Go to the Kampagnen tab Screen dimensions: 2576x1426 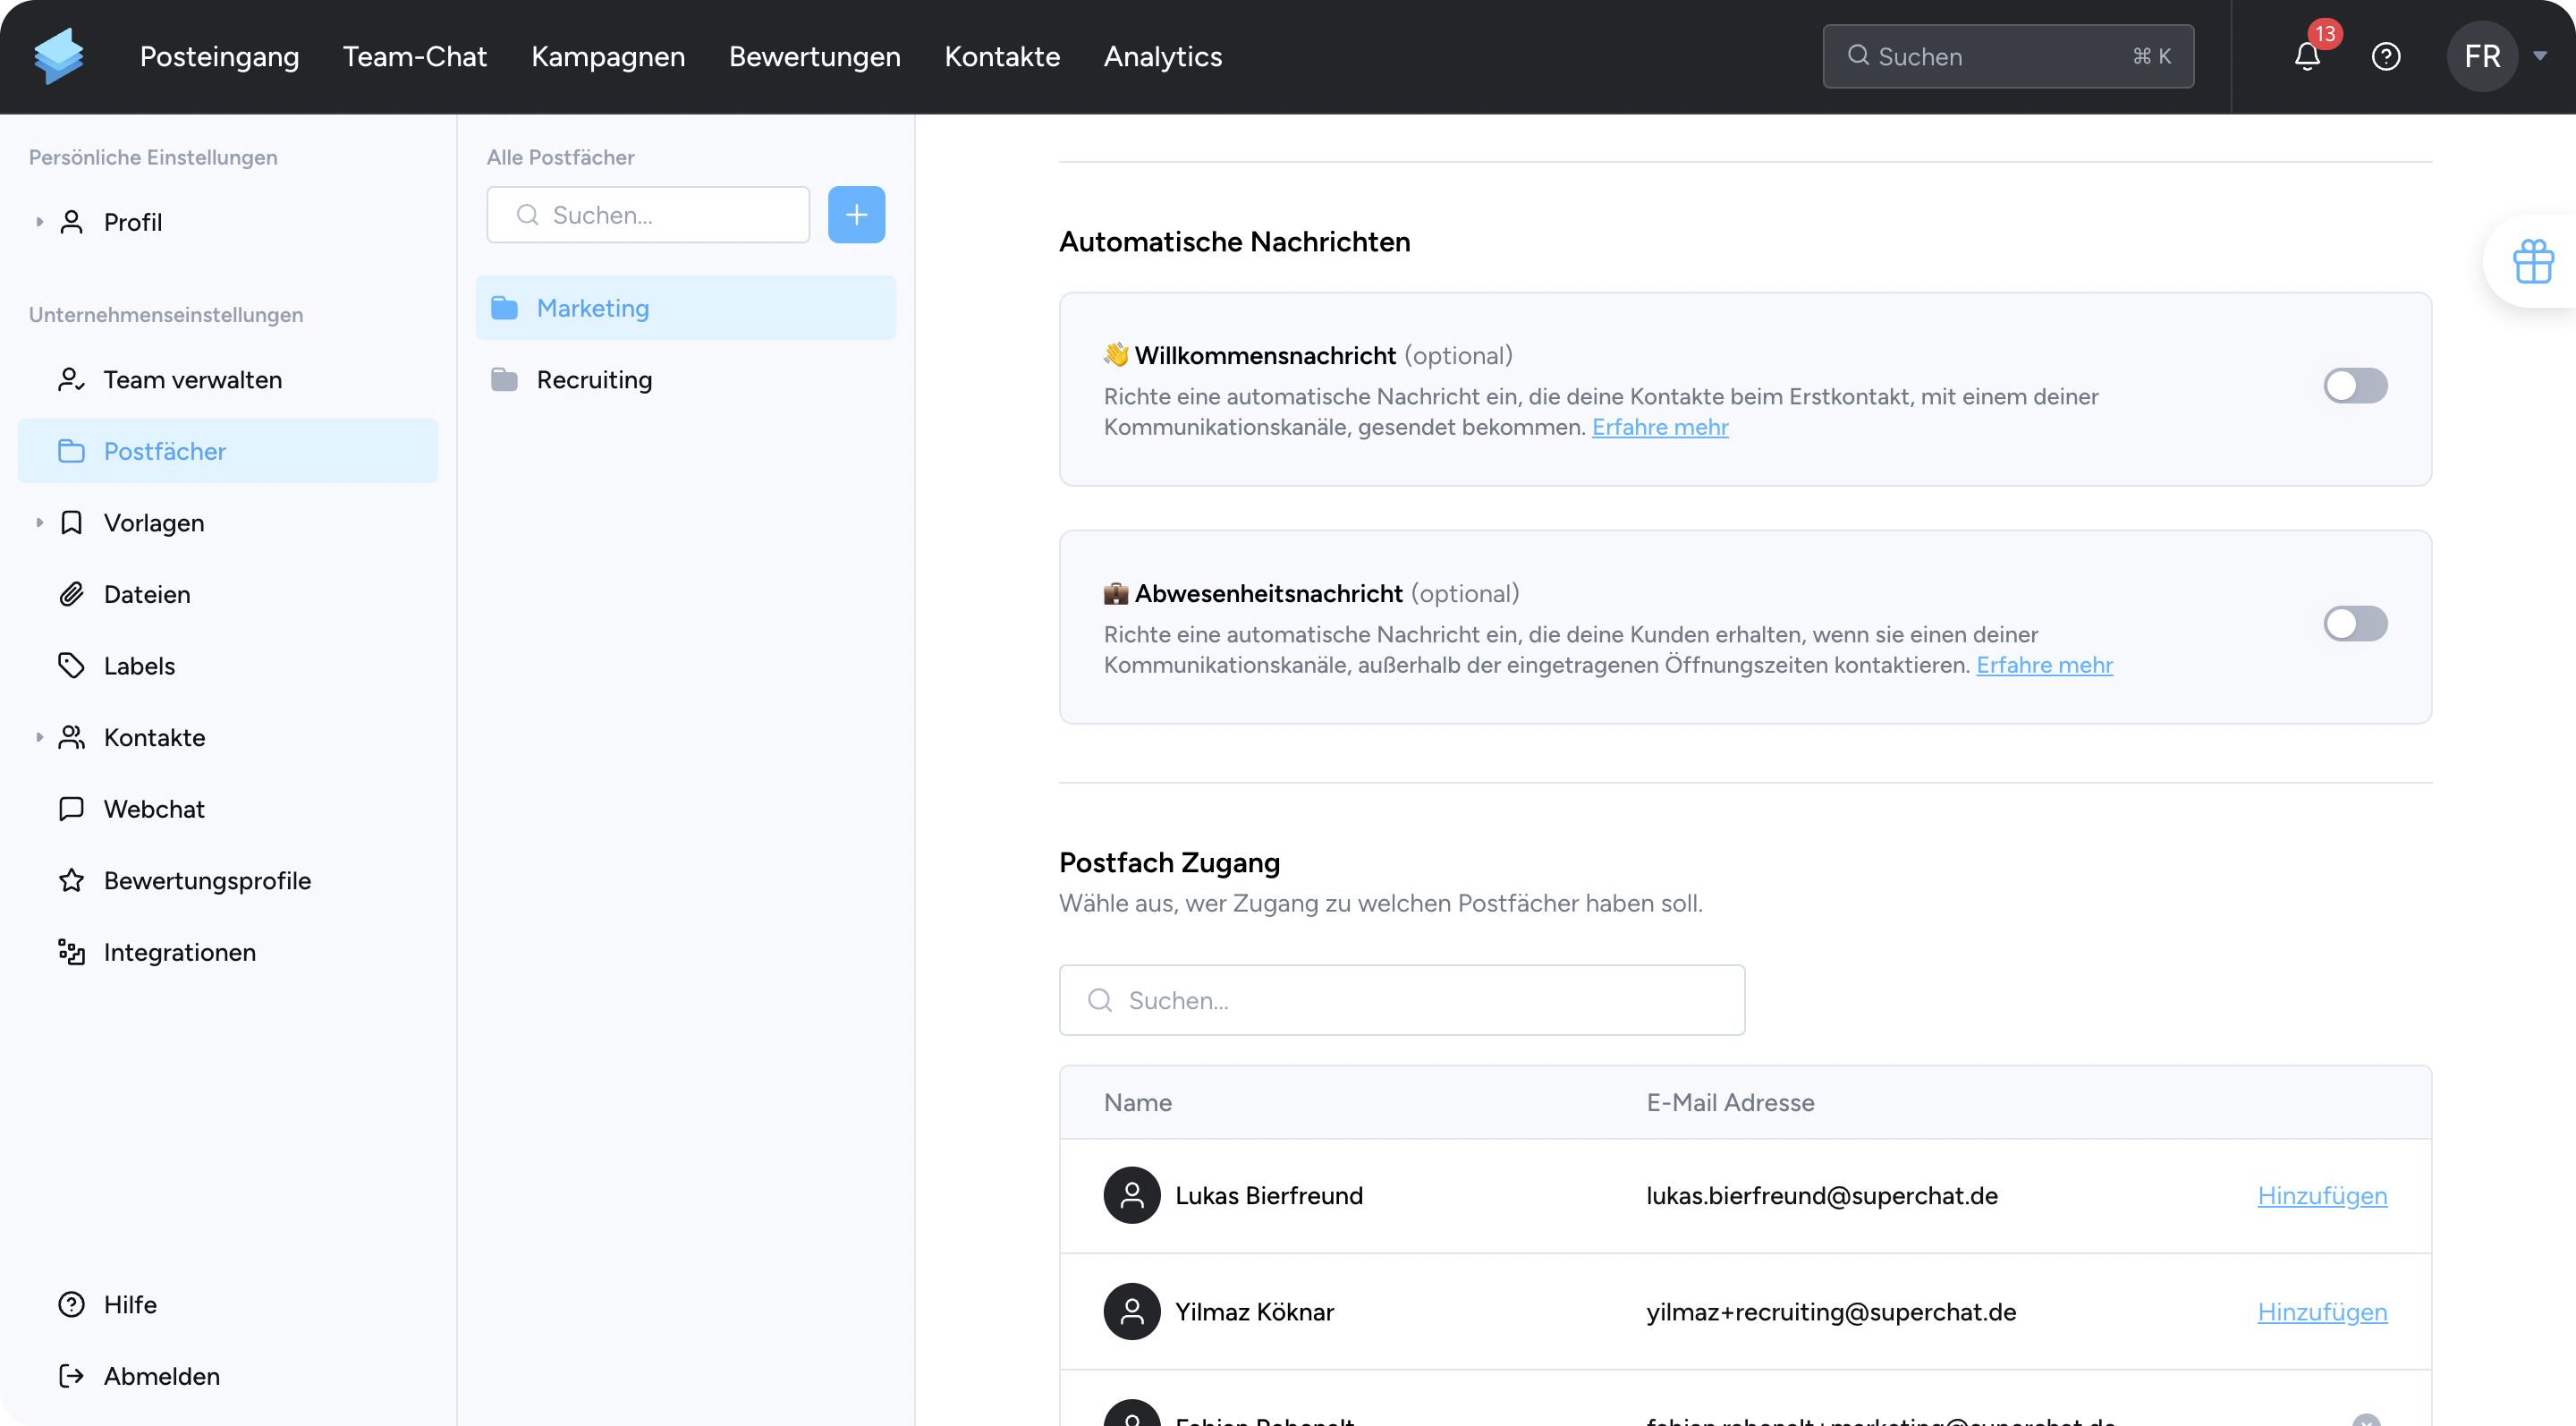(607, 57)
